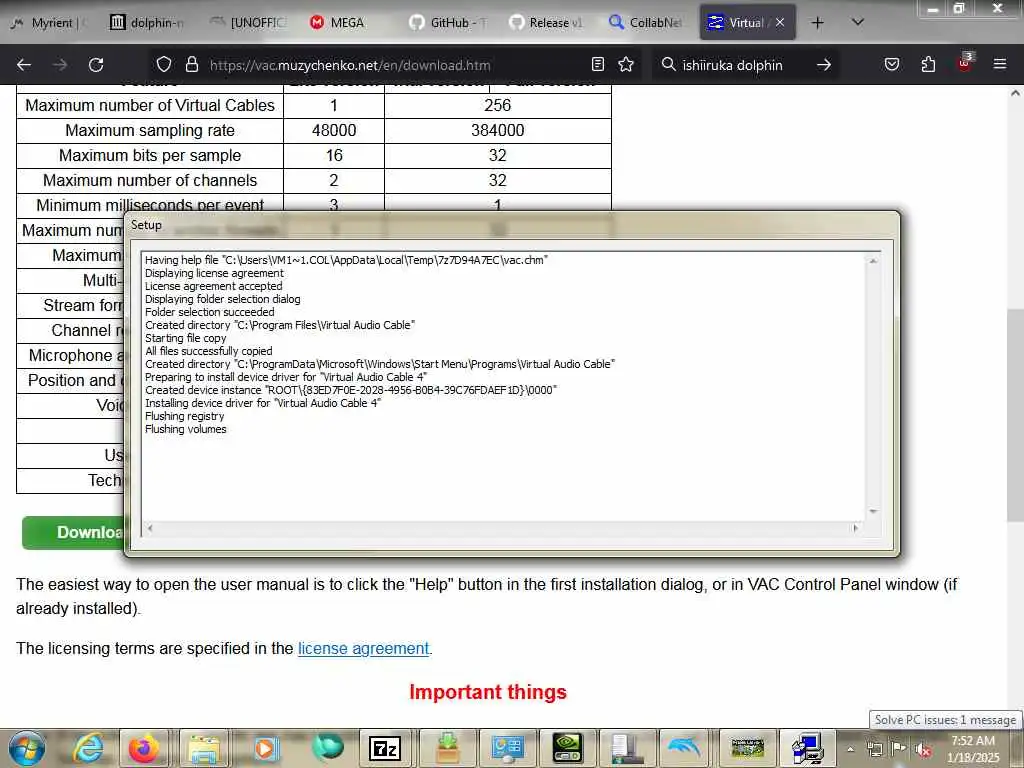
Task: Open Windows Explorer folder taskbar icon
Action: tap(203, 748)
